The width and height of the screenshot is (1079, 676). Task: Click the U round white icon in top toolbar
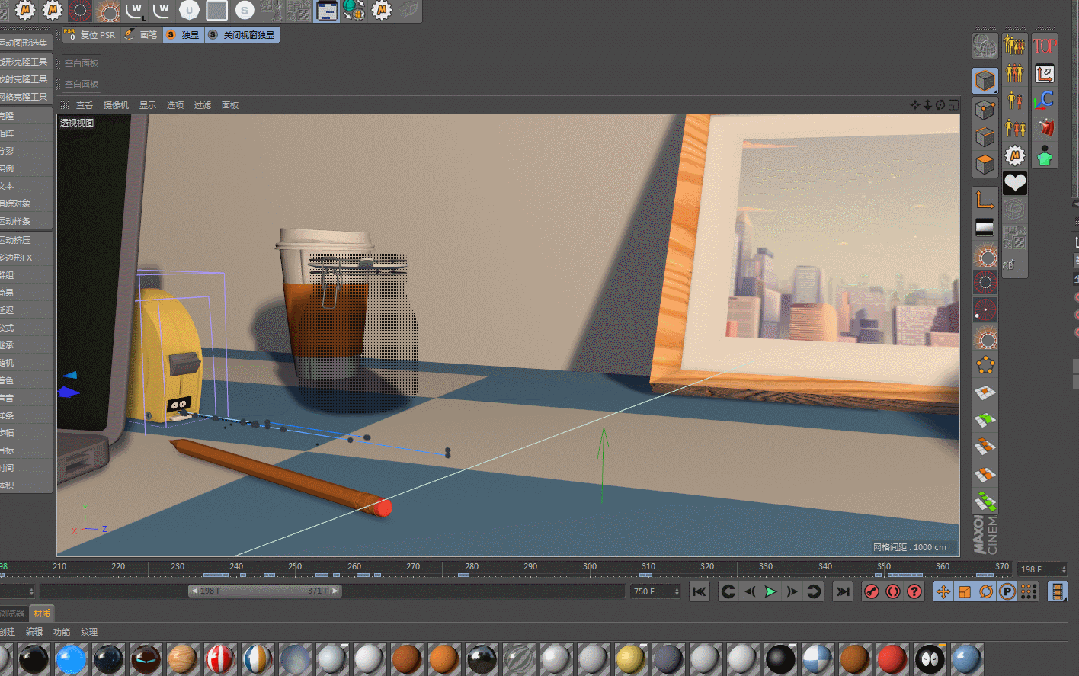[189, 10]
